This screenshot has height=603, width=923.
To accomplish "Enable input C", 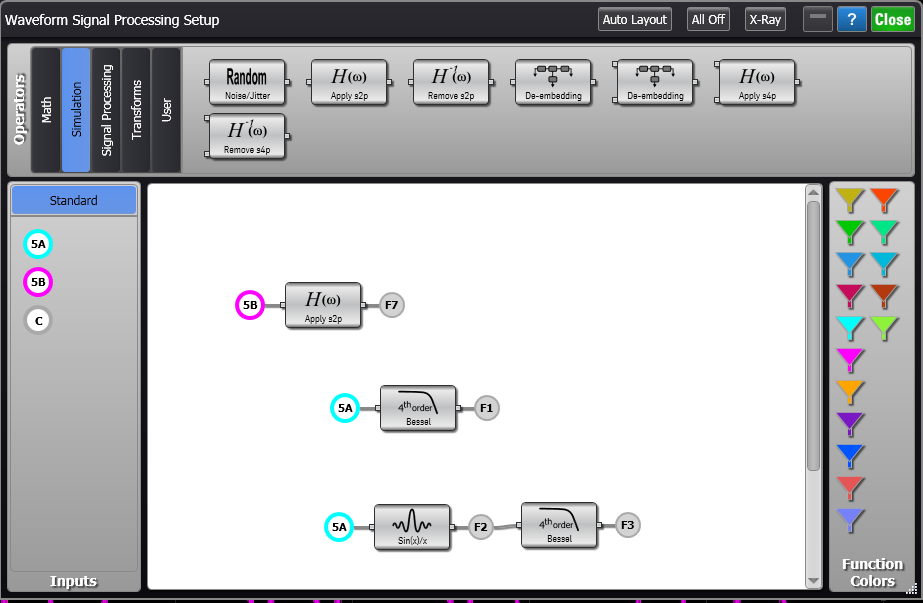I will [x=37, y=320].
